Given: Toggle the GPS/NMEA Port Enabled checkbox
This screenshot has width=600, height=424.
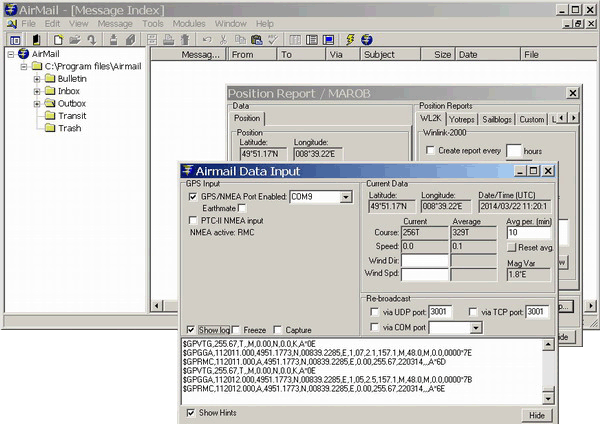Looking at the screenshot, I should 193,197.
